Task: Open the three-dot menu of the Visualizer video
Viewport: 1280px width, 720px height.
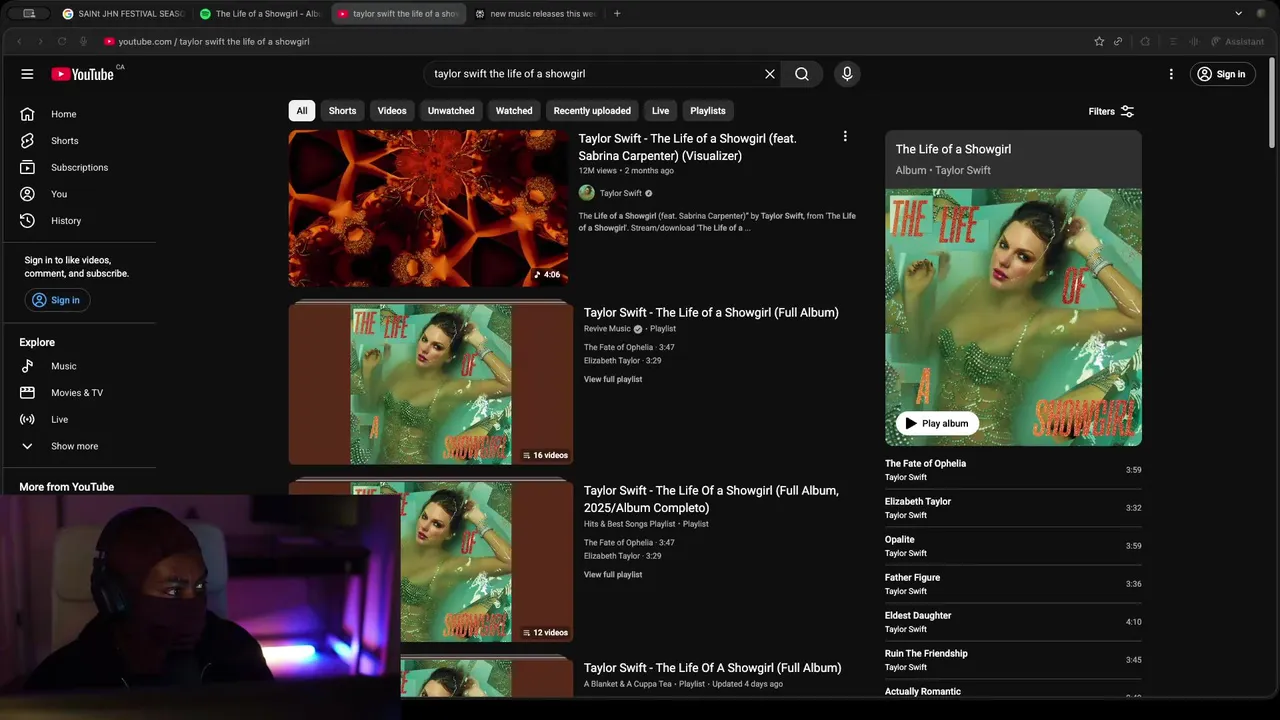Action: pos(845,137)
